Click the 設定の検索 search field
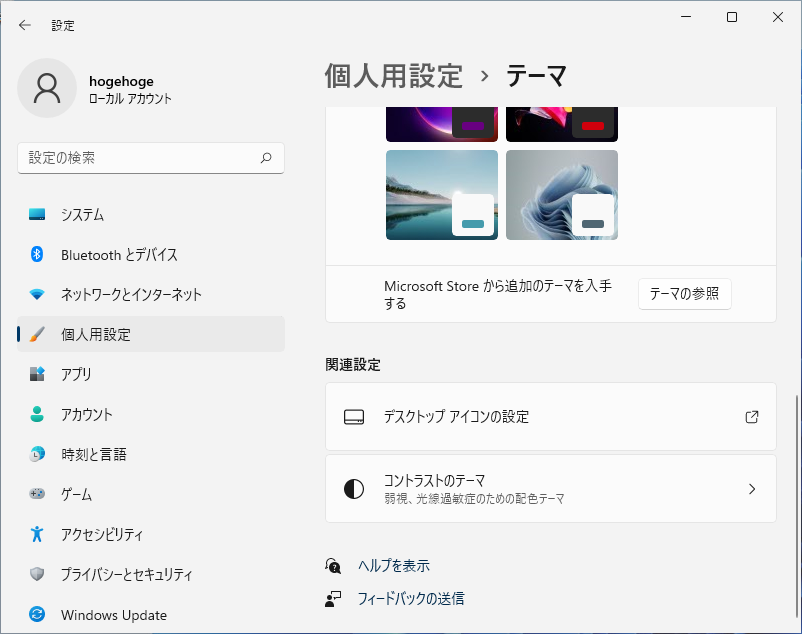802x634 pixels. (x=151, y=158)
